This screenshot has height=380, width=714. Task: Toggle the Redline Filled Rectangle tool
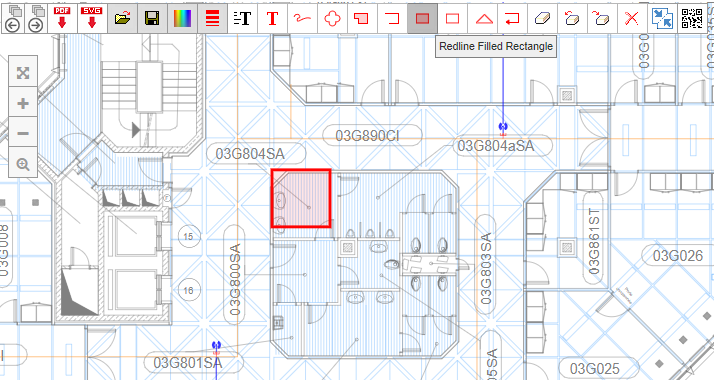pos(423,18)
